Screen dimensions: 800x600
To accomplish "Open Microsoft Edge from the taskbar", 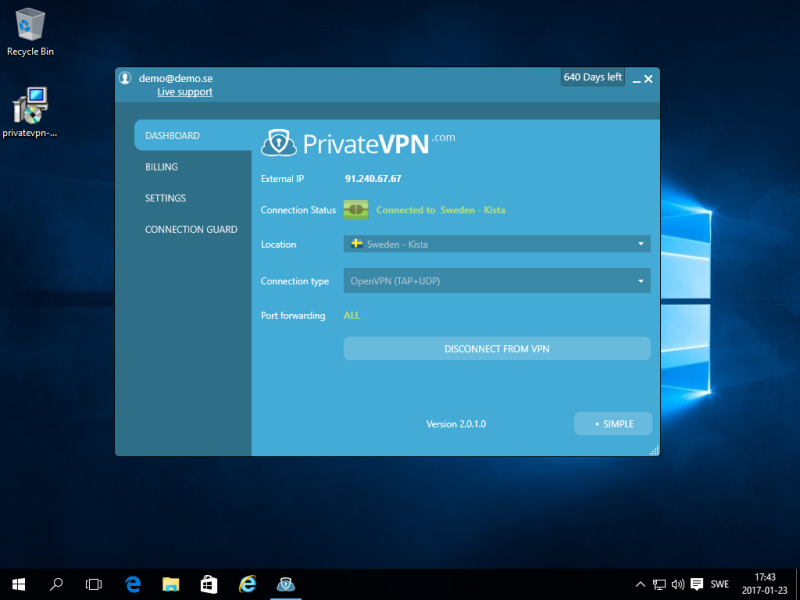I will [132, 584].
